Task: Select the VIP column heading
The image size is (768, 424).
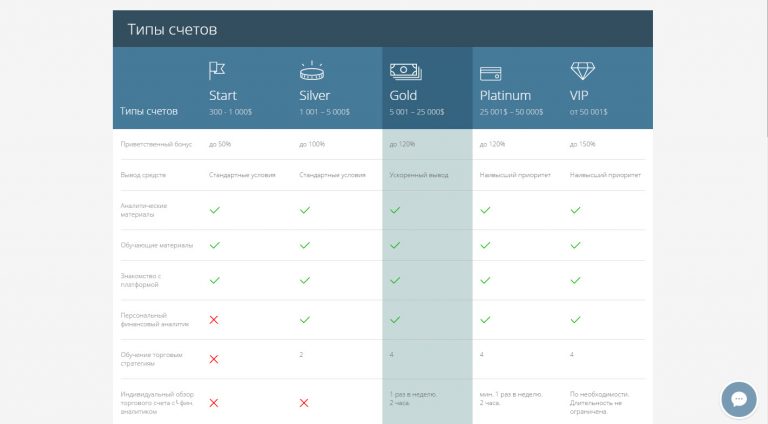Action: coord(579,95)
